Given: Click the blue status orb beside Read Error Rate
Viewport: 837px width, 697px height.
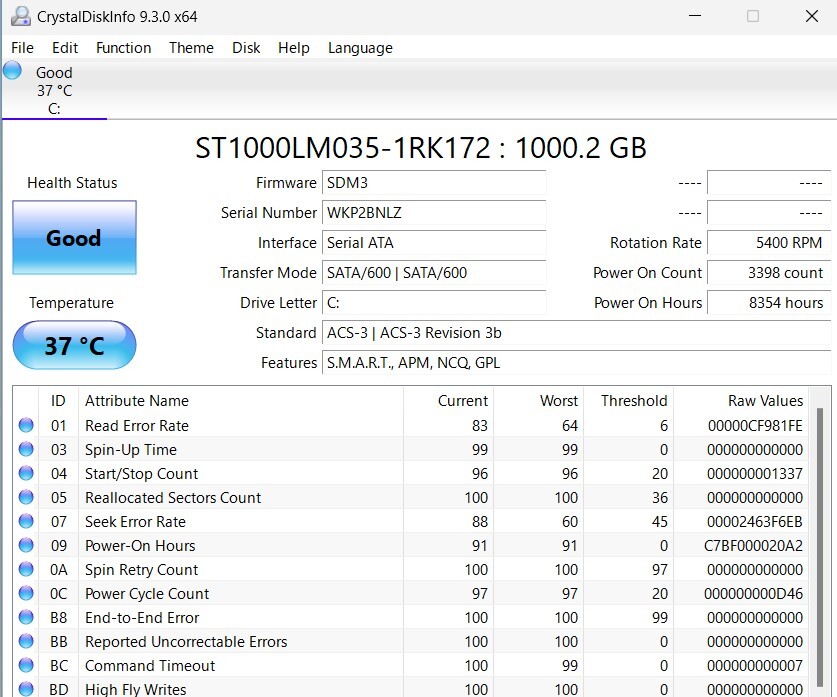Looking at the screenshot, I should point(26,425).
